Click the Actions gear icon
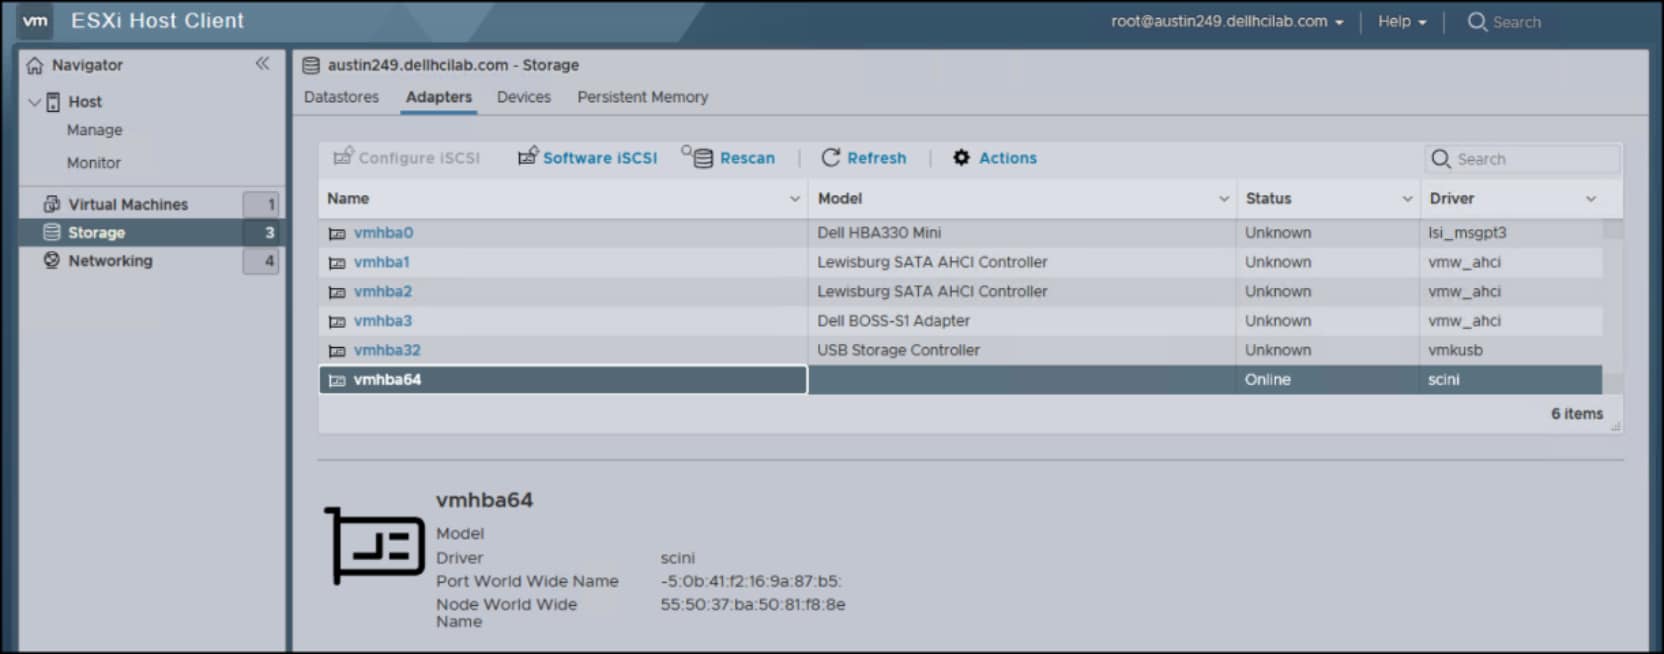1664x654 pixels. click(961, 157)
